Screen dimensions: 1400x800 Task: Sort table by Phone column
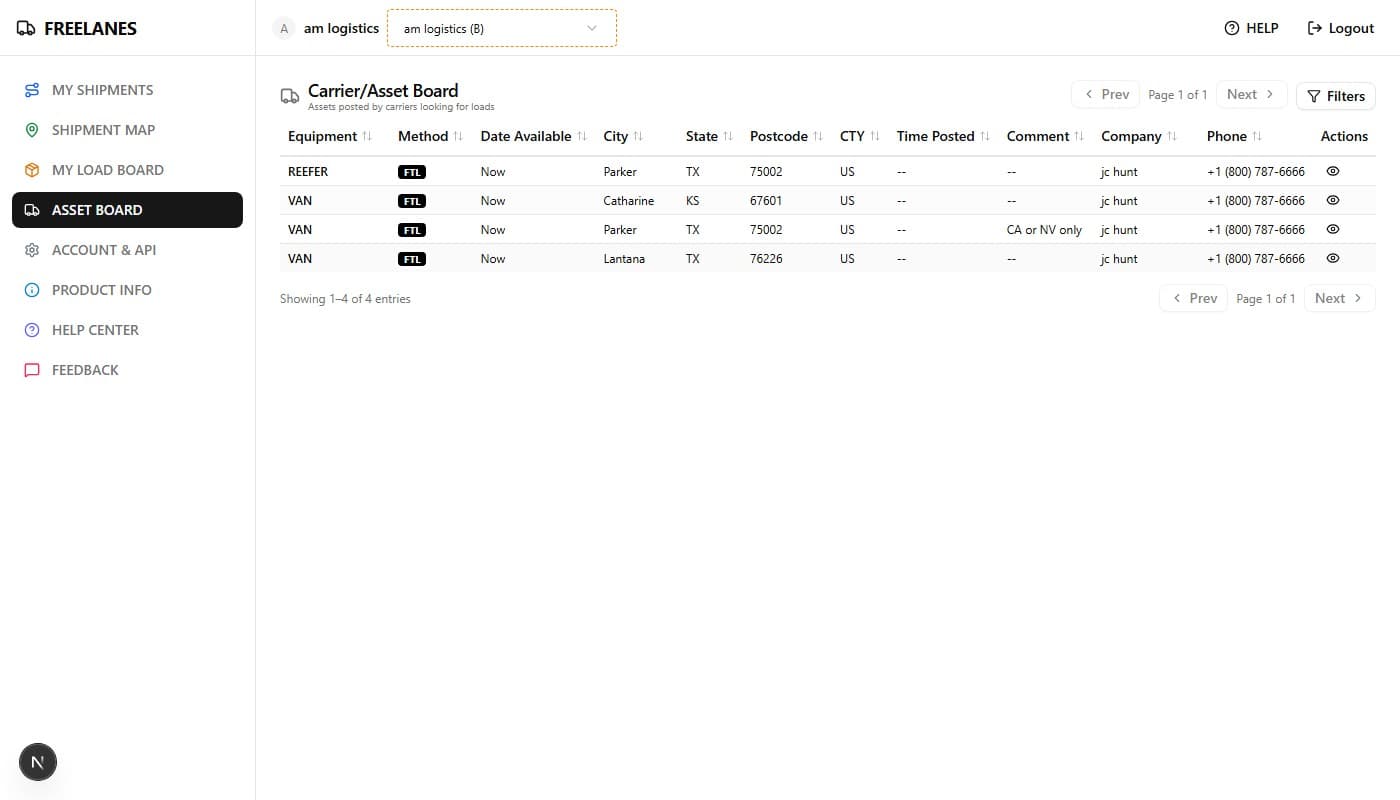click(x=1235, y=136)
